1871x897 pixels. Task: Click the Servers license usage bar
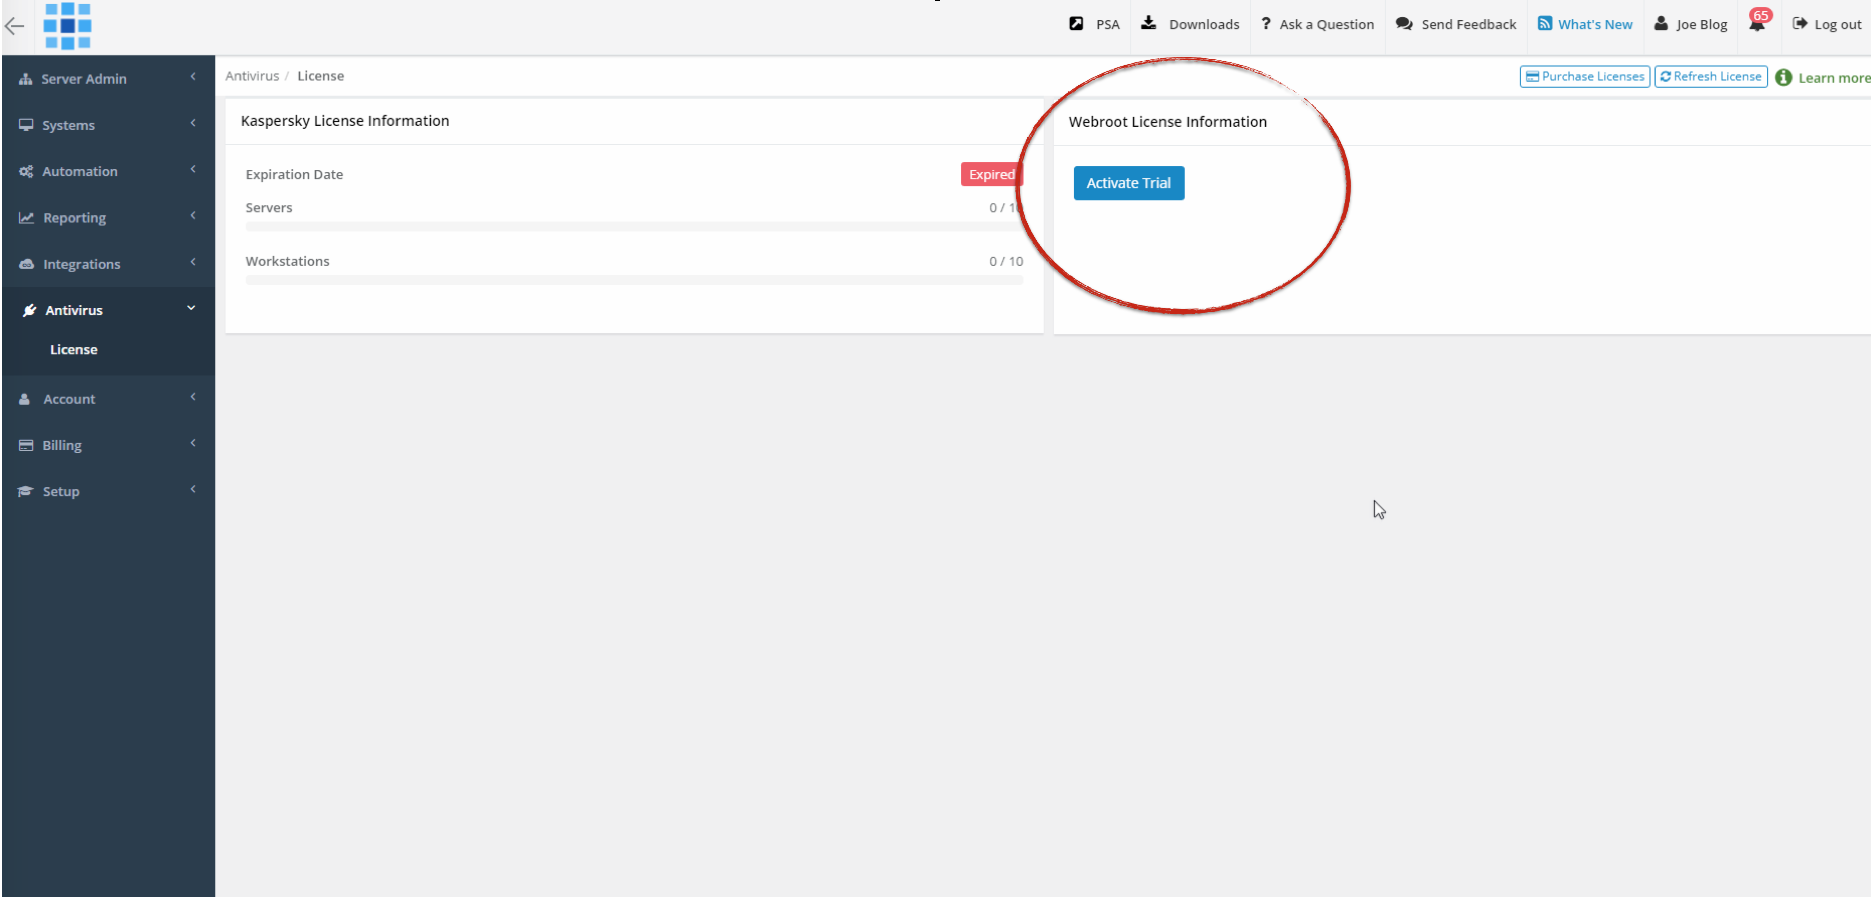point(634,226)
